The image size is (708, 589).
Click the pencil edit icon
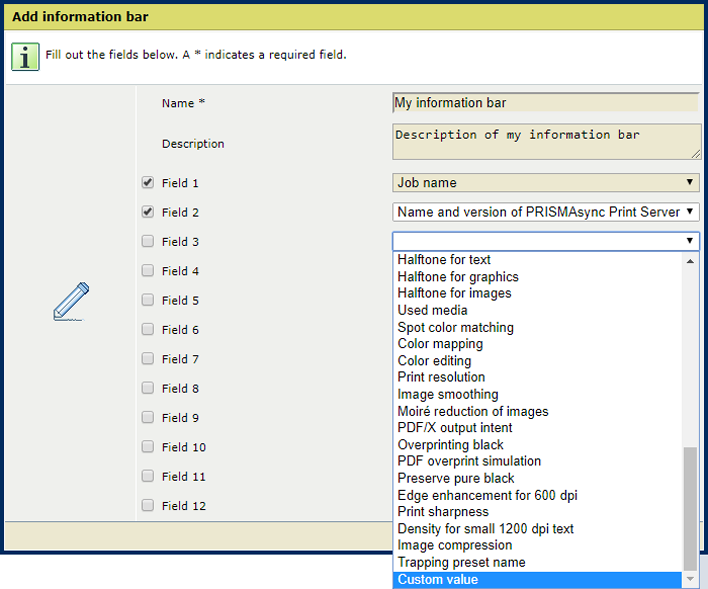(71, 301)
